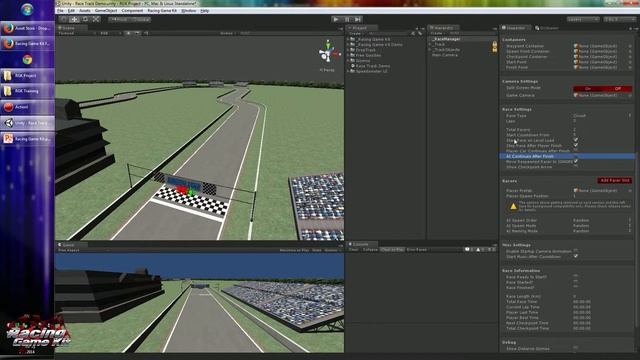Expand the _Racing Game Kit Demo folder
The height and width of the screenshot is (360, 640).
click(348, 45)
